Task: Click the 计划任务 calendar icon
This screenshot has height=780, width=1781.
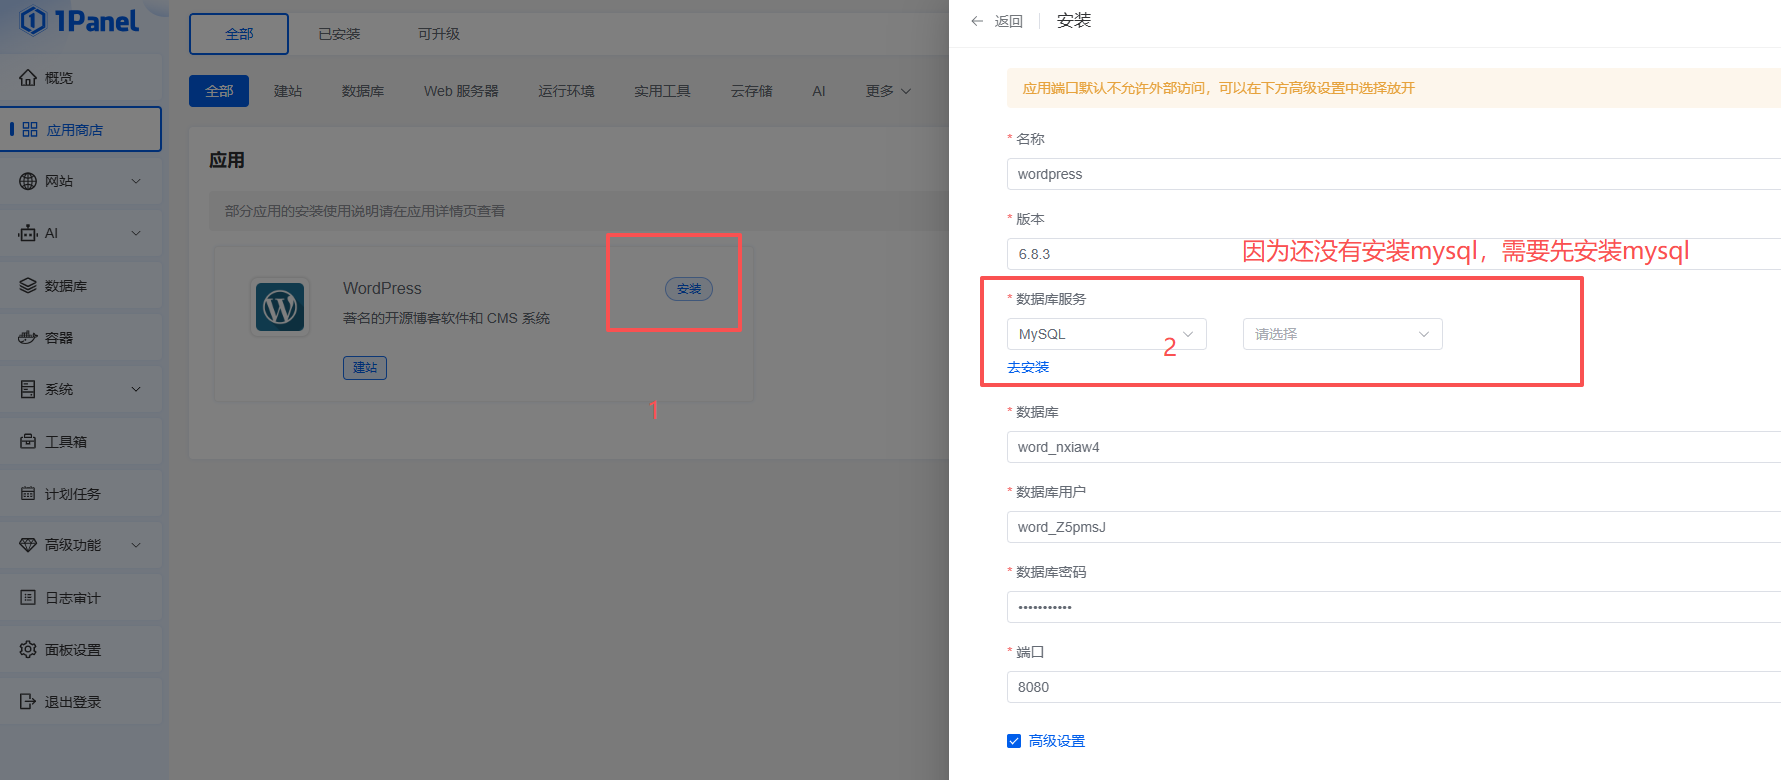Action: [x=28, y=493]
